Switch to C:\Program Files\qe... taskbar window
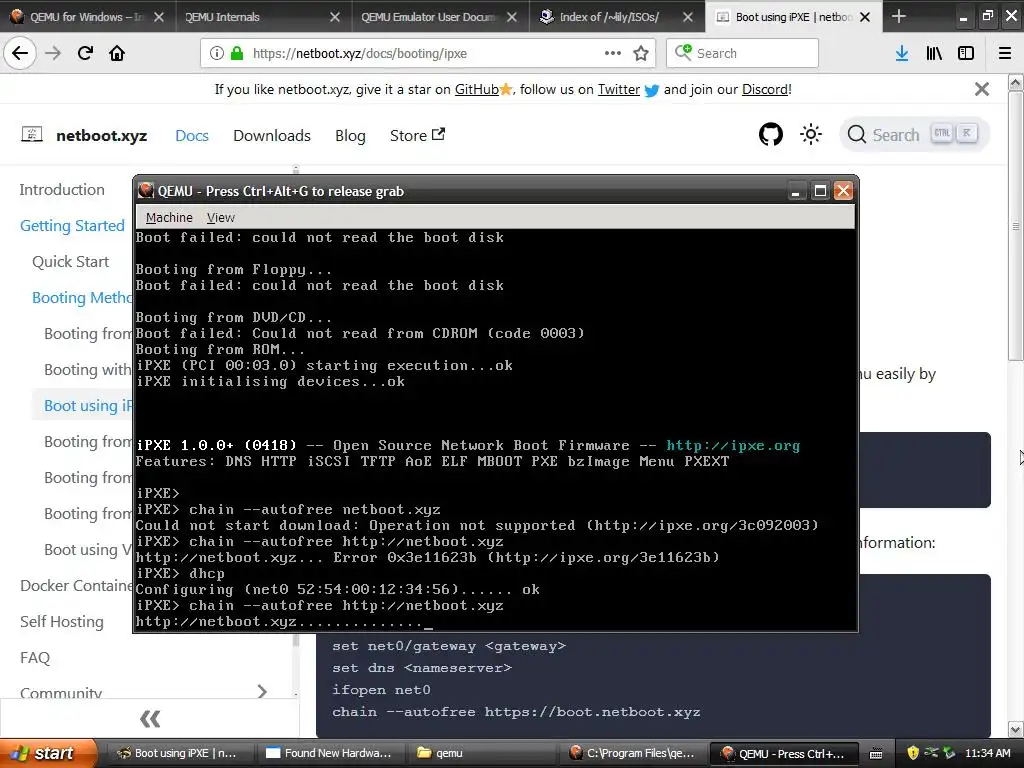The width and height of the screenshot is (1024, 768). [x=632, y=753]
